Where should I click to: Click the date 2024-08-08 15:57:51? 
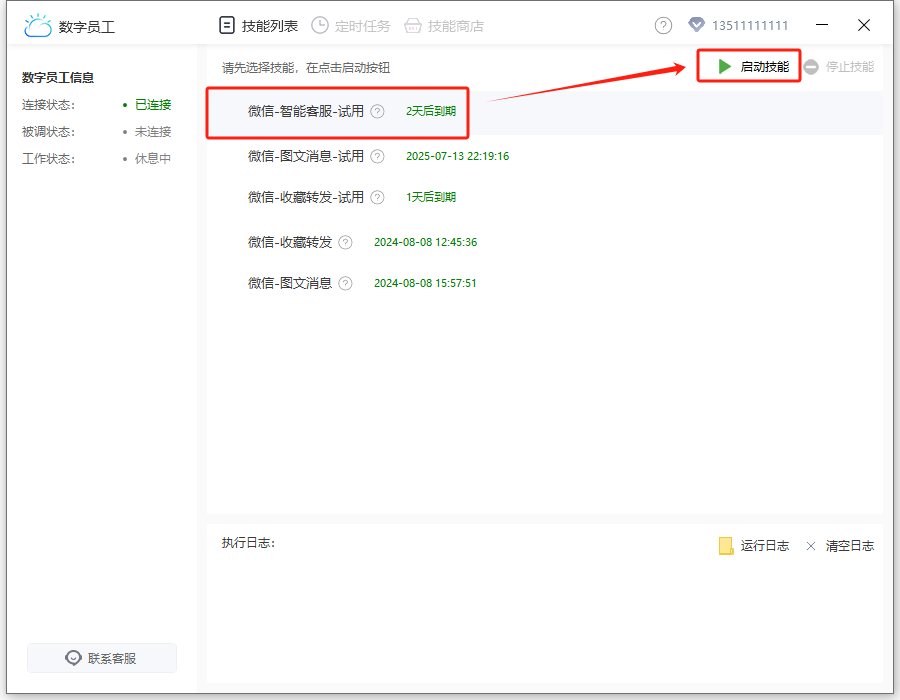tap(425, 283)
